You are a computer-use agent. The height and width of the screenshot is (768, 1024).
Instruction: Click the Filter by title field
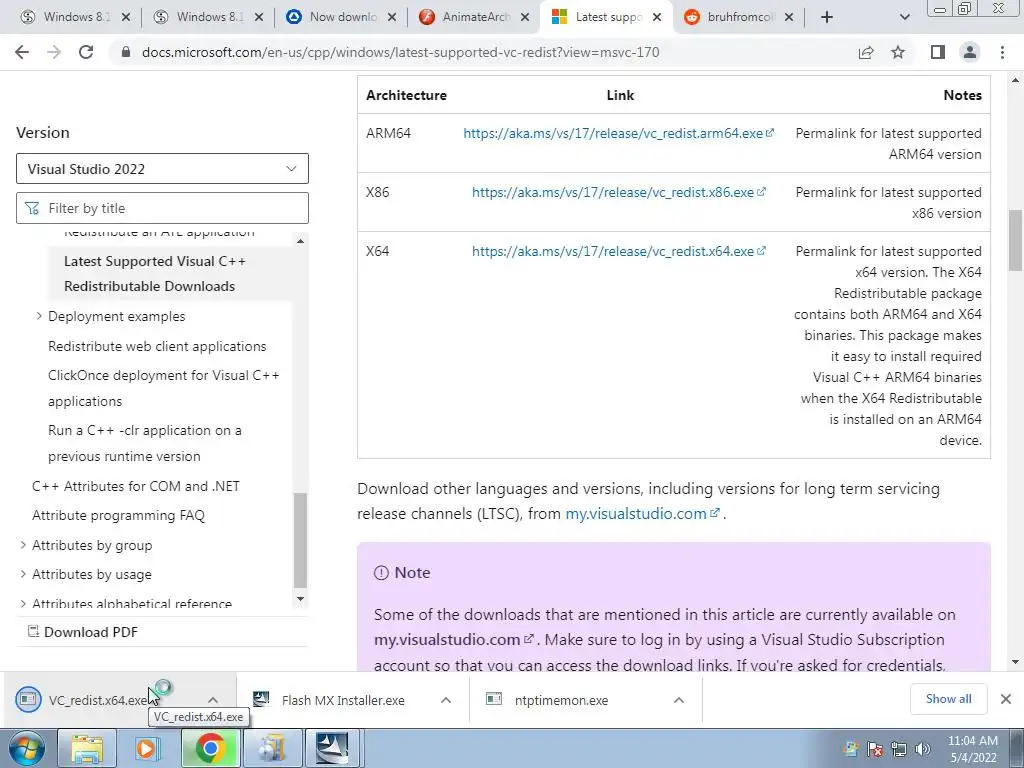click(162, 208)
